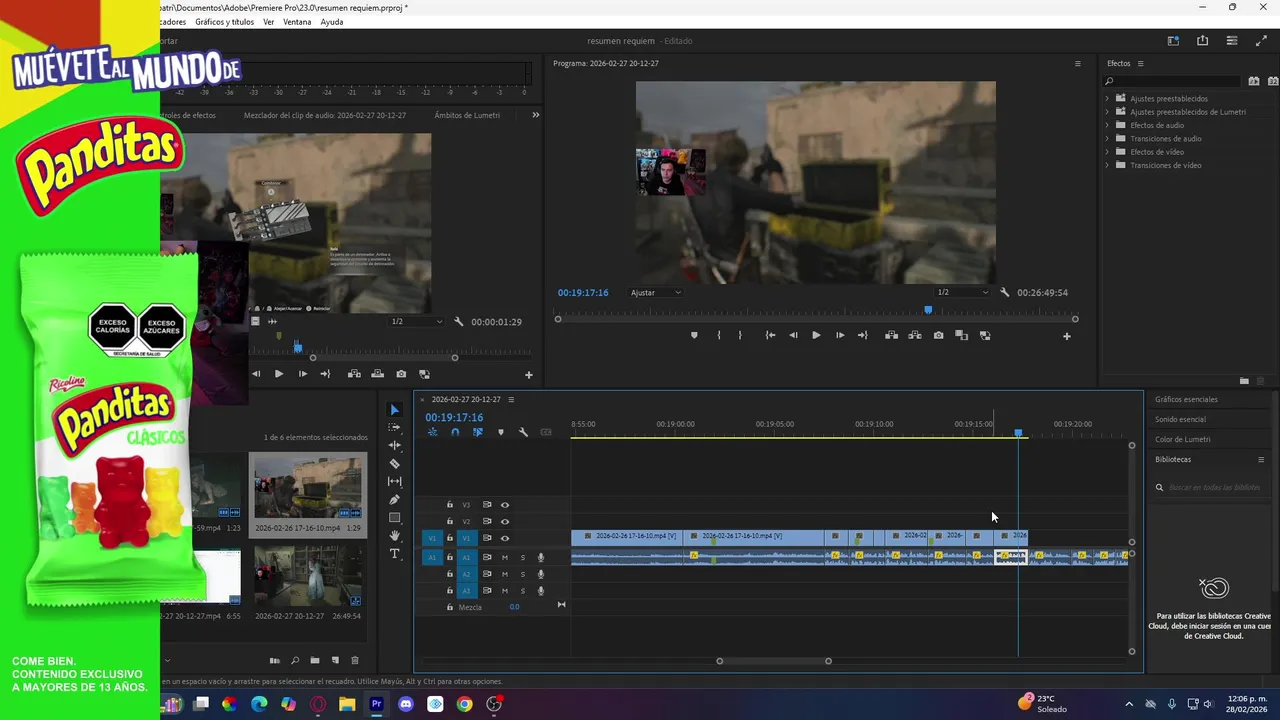
Task: Solo audio track A2
Action: click(x=522, y=574)
